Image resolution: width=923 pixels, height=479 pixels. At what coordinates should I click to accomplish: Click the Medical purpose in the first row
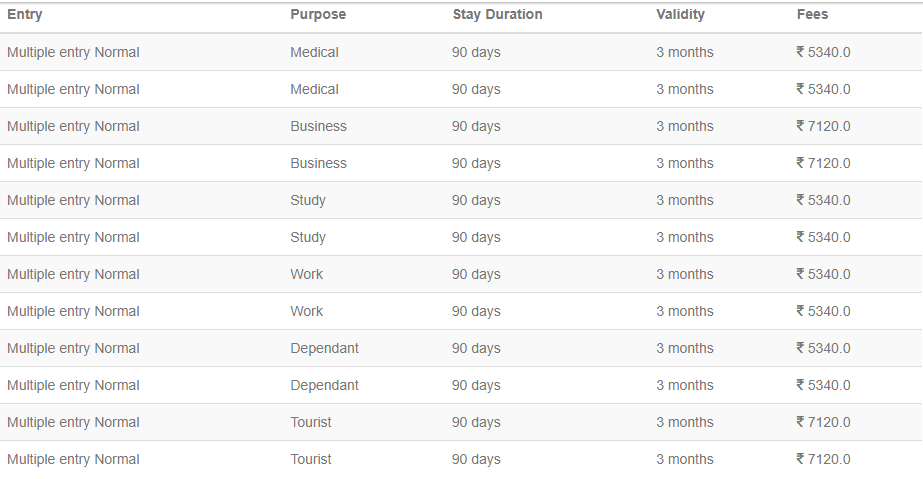tap(314, 52)
